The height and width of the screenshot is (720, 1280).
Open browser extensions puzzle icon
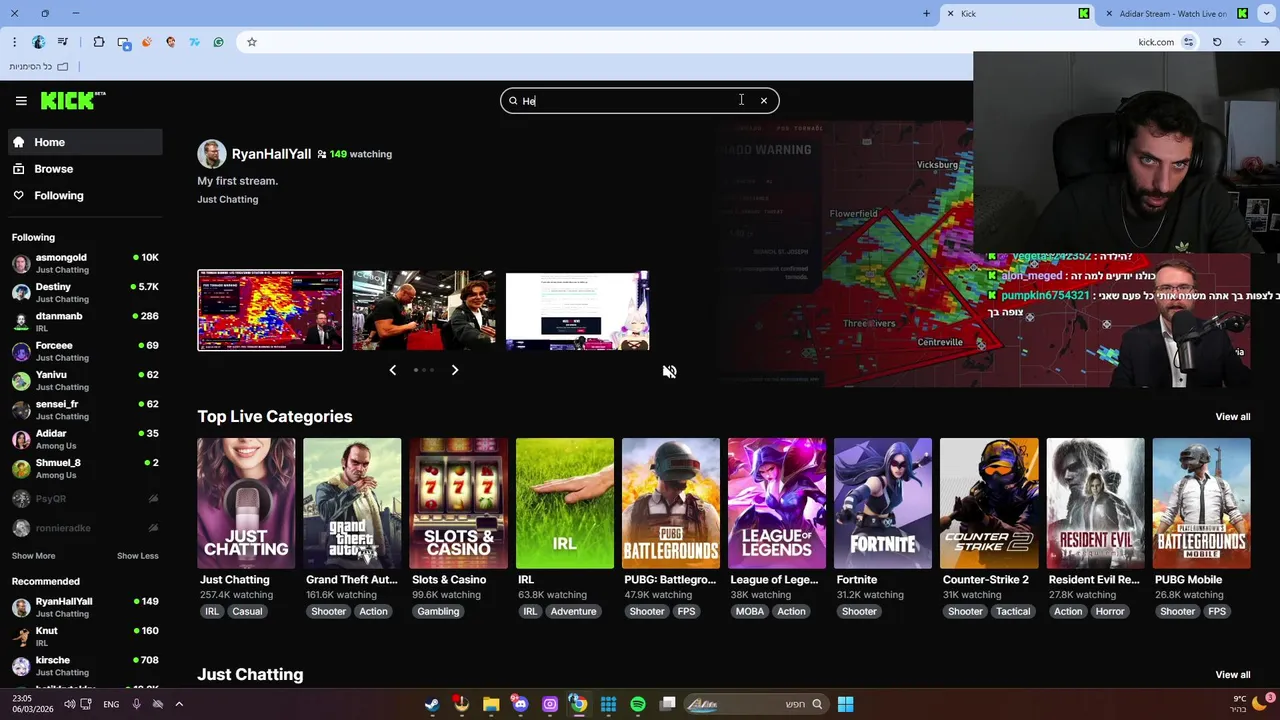[x=99, y=42]
